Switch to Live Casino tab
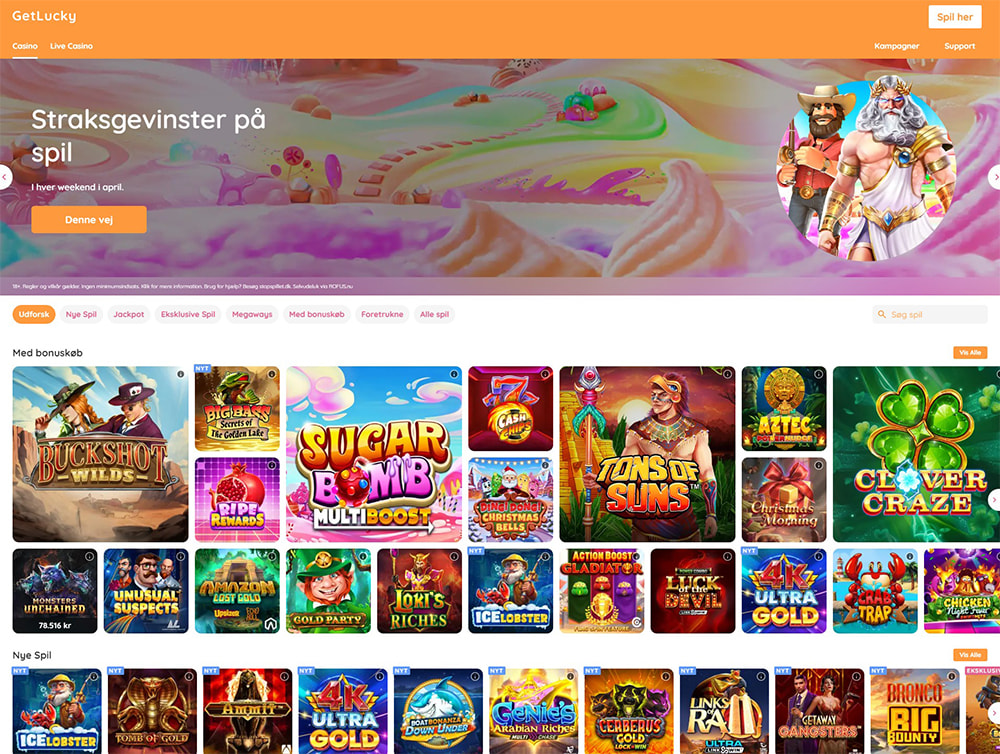Screen dimensions: 1000x754 click(71, 46)
